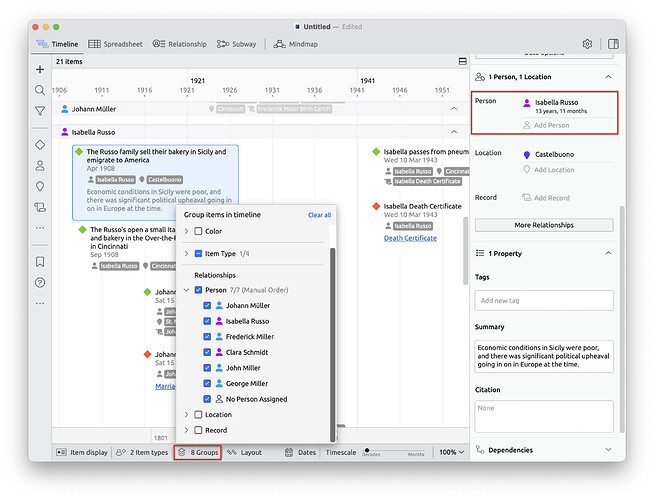This screenshot has height=500, width=655.
Task: Select the location pin icon in sidebar
Action: pos(40,186)
